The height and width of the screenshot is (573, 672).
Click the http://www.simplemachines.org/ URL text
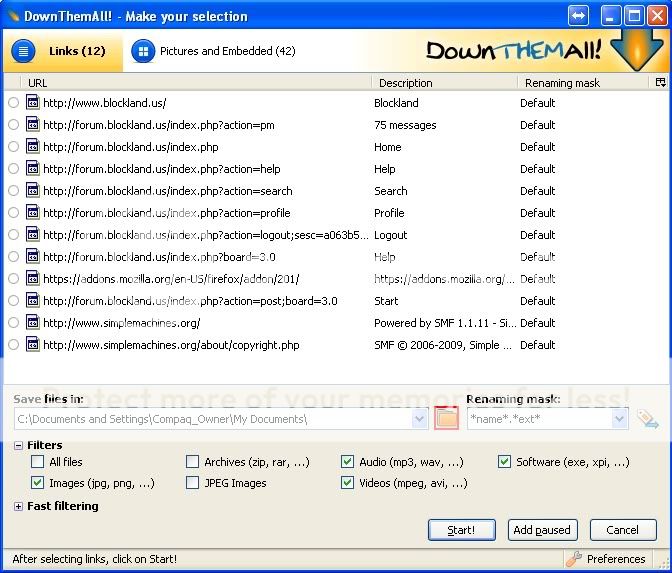point(122,323)
